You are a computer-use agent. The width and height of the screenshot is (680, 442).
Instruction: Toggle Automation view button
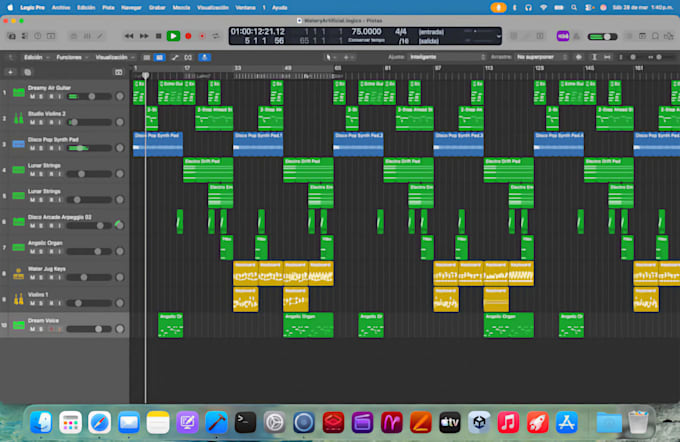pyautogui.click(x=174, y=57)
